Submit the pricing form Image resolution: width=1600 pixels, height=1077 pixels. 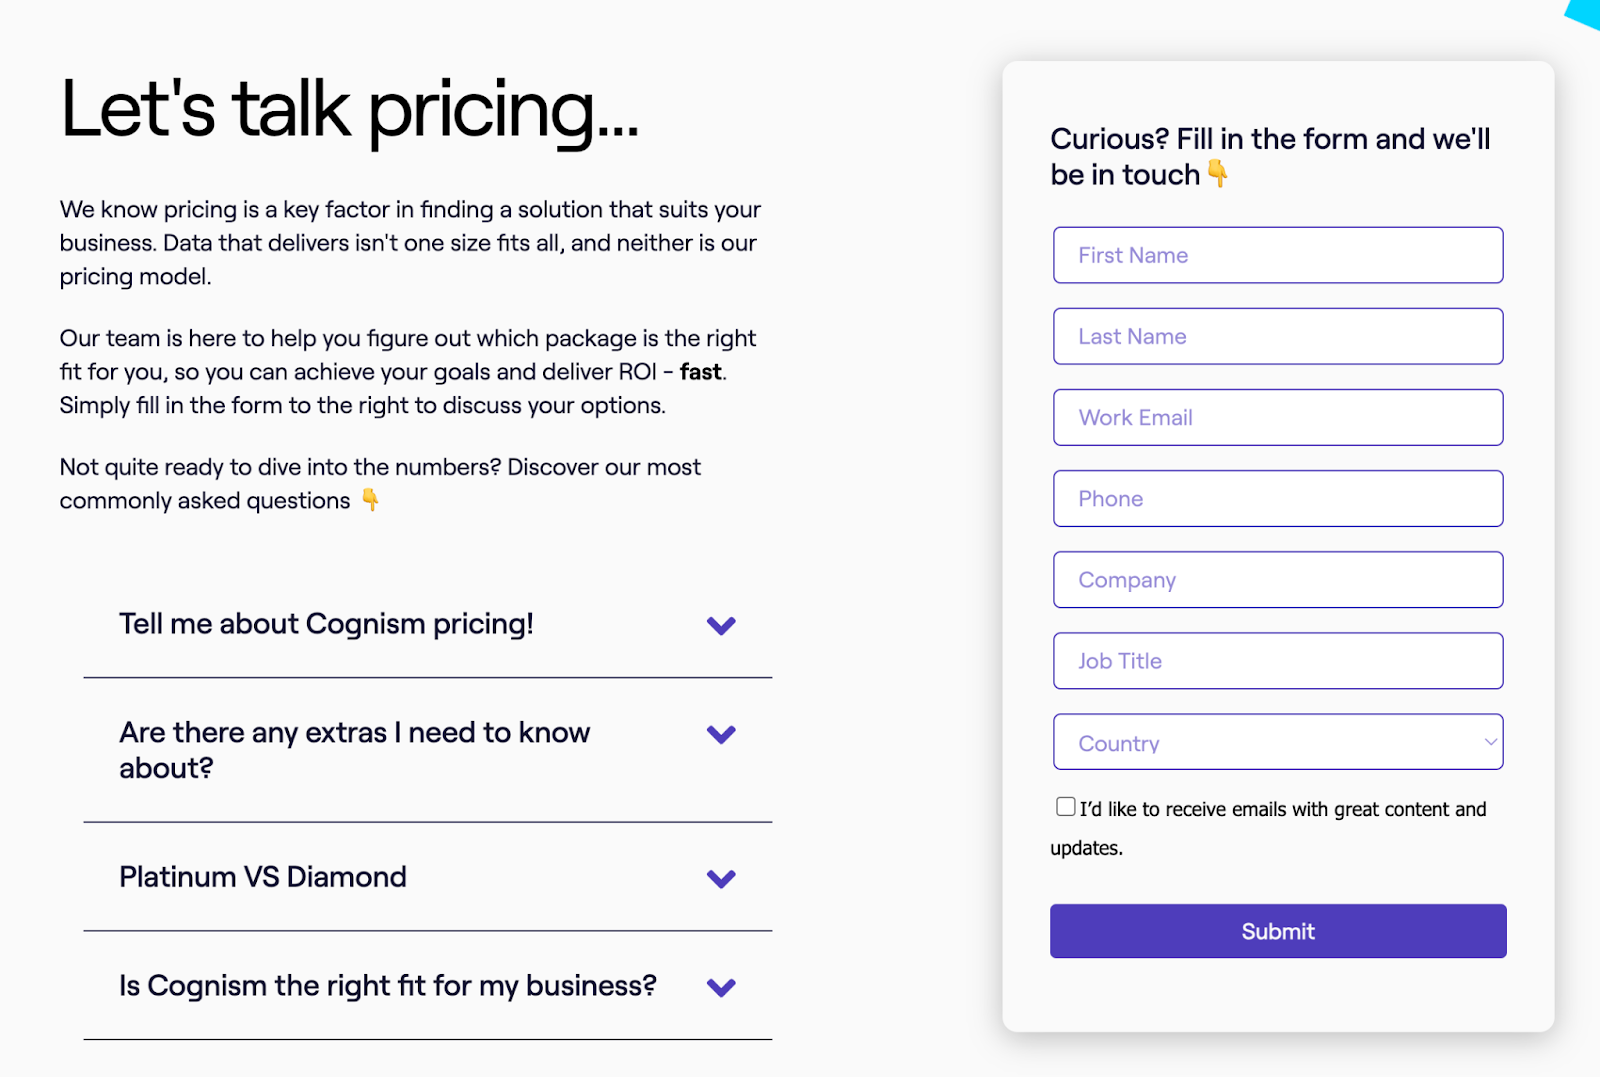(x=1278, y=931)
